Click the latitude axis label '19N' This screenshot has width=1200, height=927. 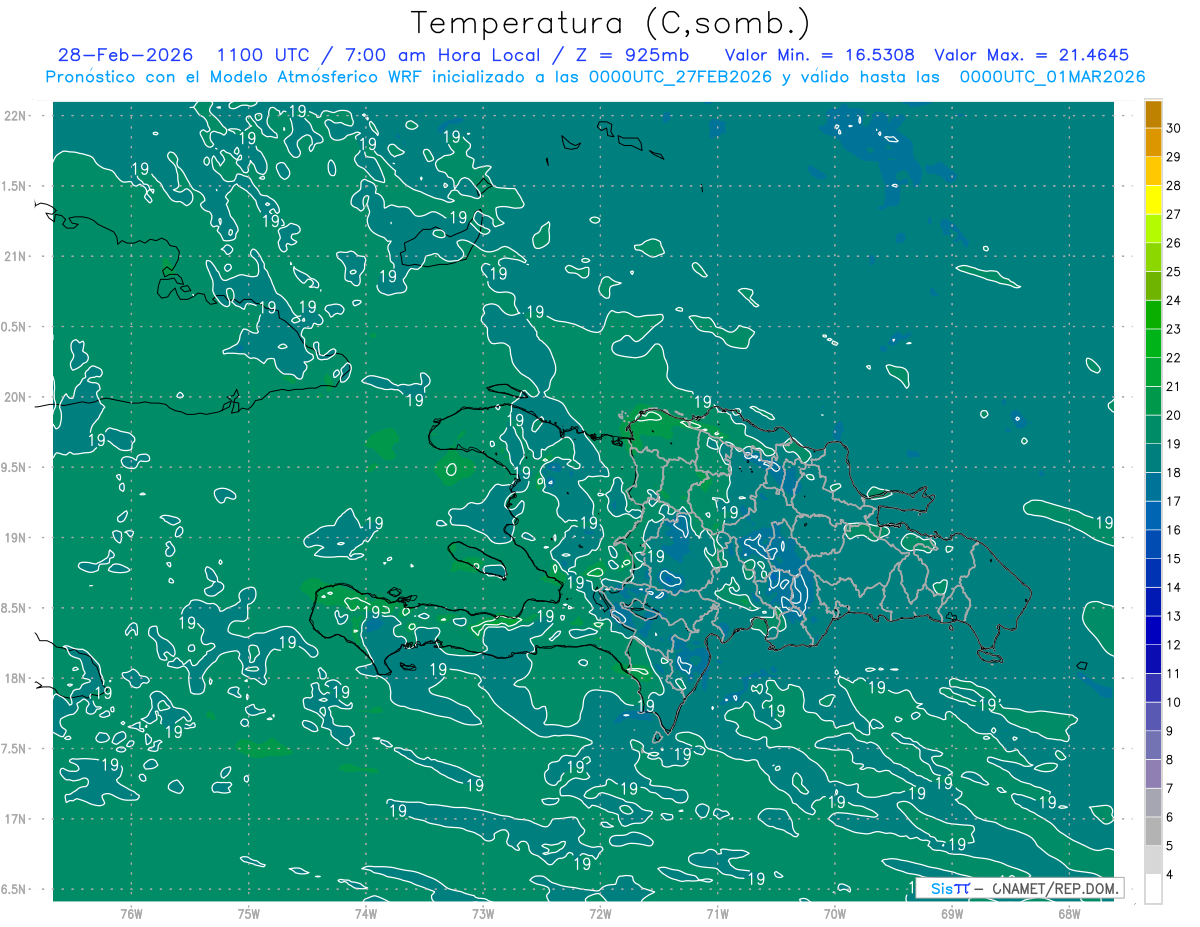click(16, 538)
